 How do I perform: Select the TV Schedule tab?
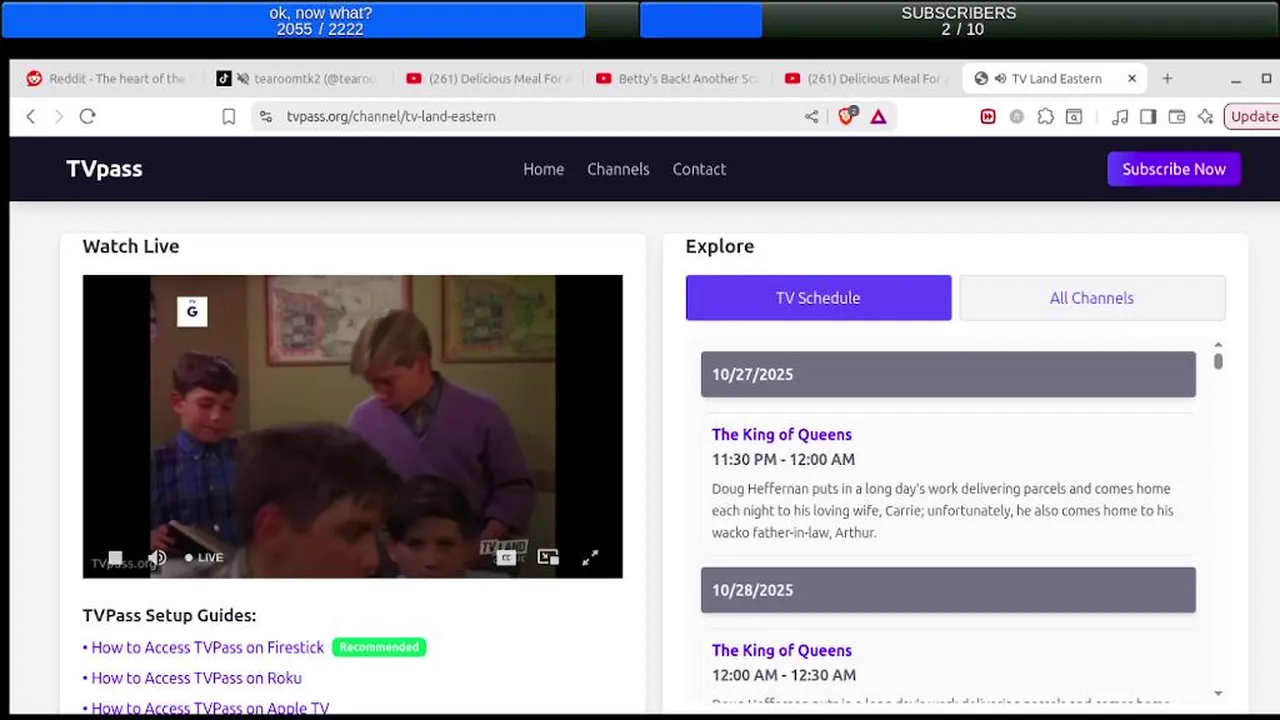click(818, 298)
